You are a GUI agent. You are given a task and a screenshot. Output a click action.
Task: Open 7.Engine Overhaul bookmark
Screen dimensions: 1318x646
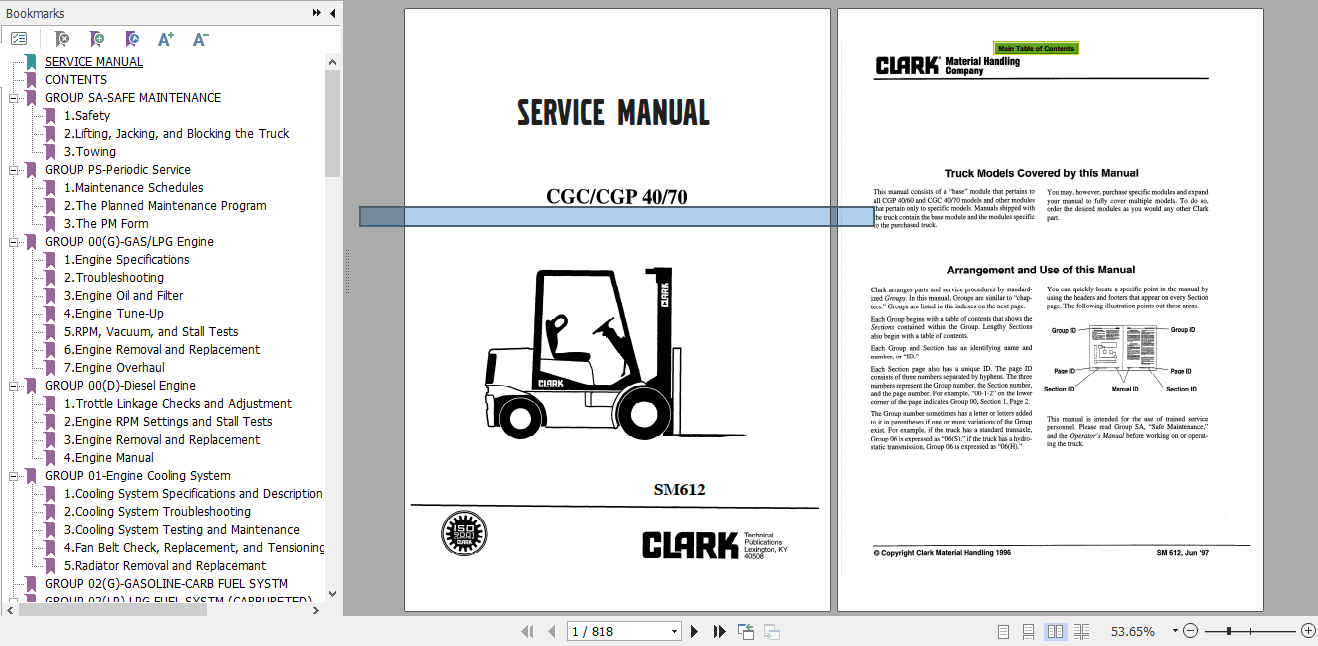[x=114, y=367]
